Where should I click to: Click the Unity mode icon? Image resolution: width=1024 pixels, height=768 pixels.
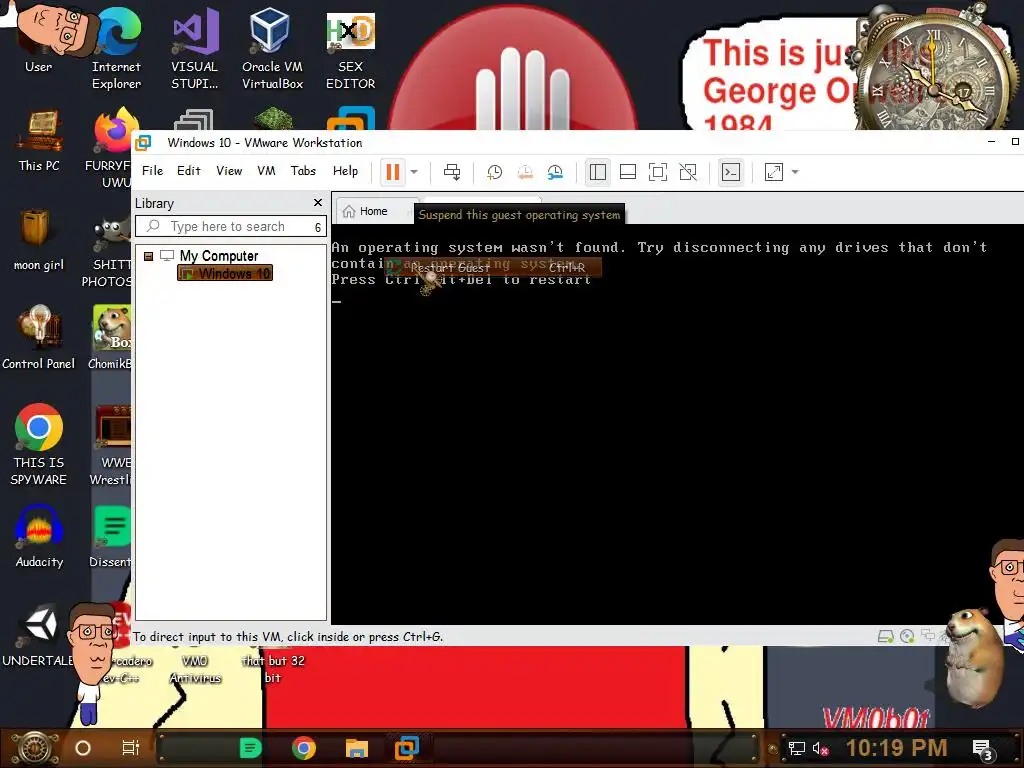[688, 172]
